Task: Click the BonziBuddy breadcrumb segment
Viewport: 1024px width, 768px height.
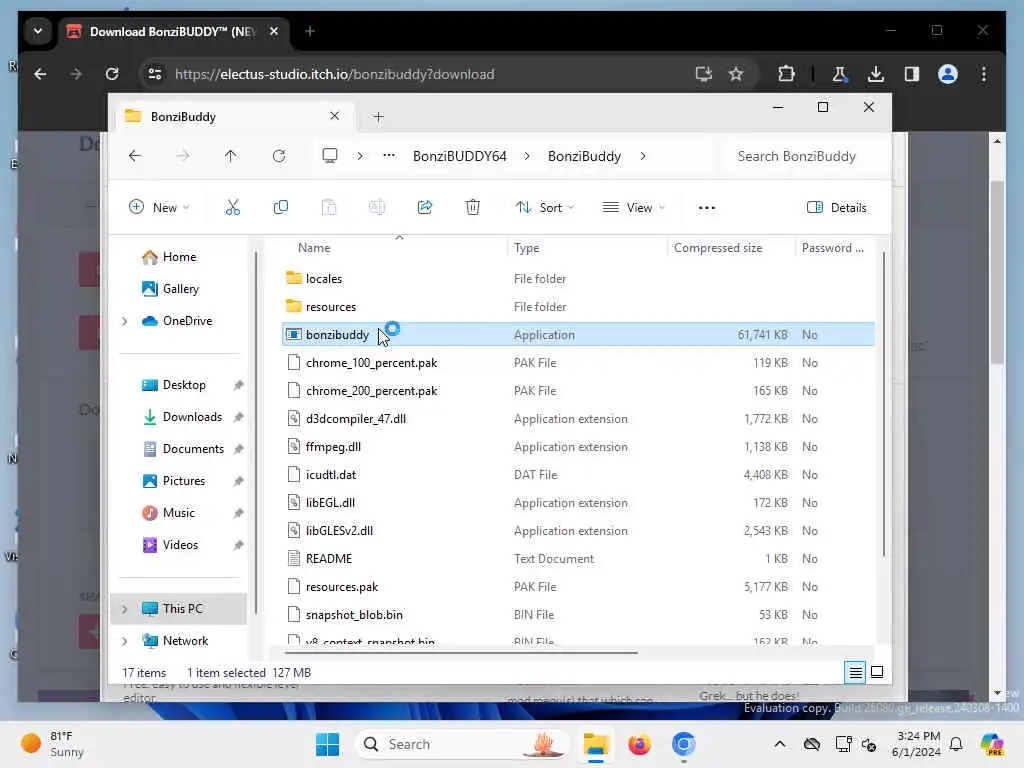Action: [584, 156]
